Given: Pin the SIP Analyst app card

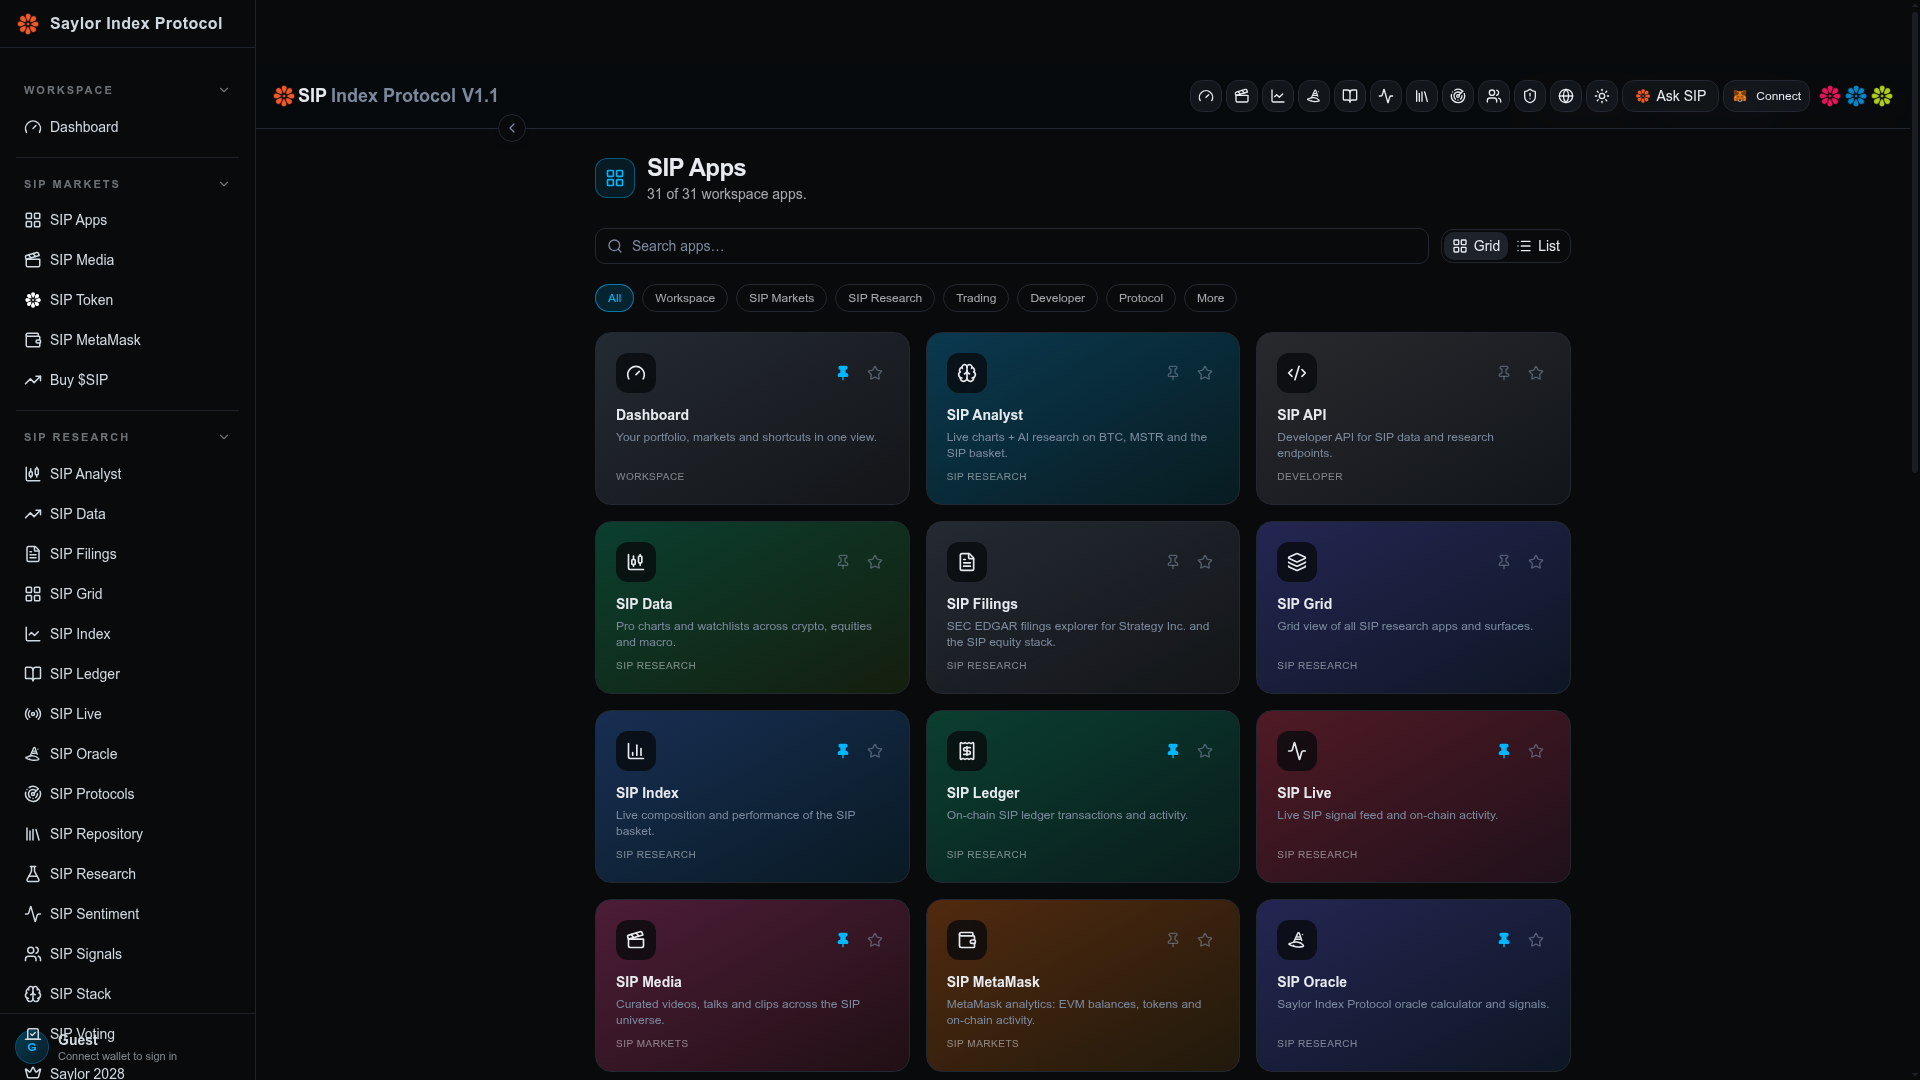Looking at the screenshot, I should coord(1173,373).
